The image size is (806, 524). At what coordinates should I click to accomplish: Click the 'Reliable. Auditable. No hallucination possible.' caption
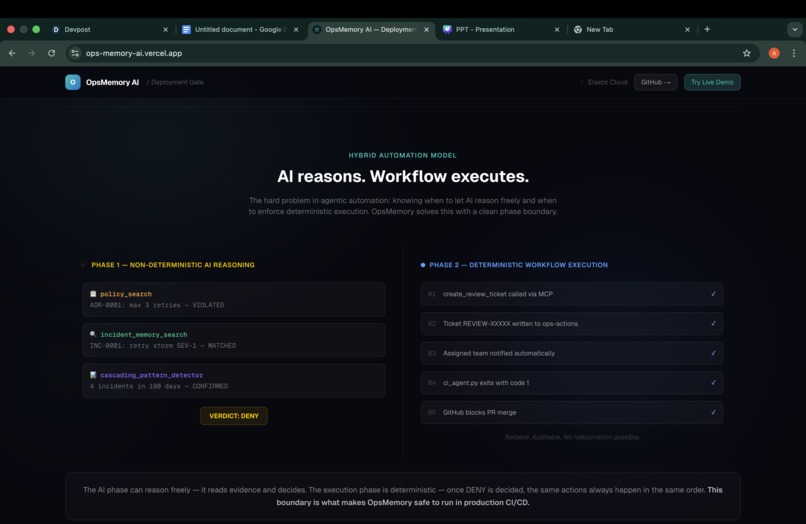click(572, 437)
